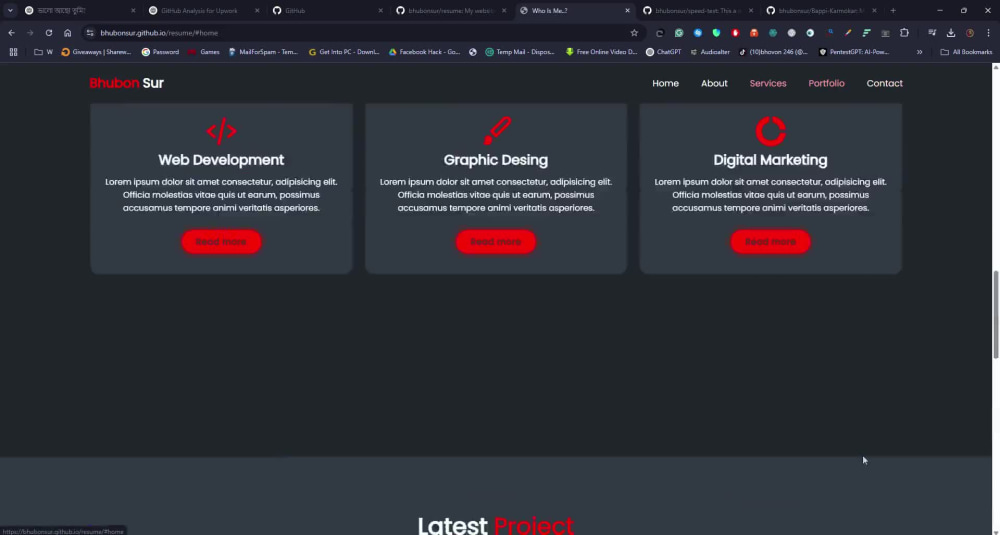Open the Chrome profile avatar
This screenshot has height=535, width=1000.
969,33
